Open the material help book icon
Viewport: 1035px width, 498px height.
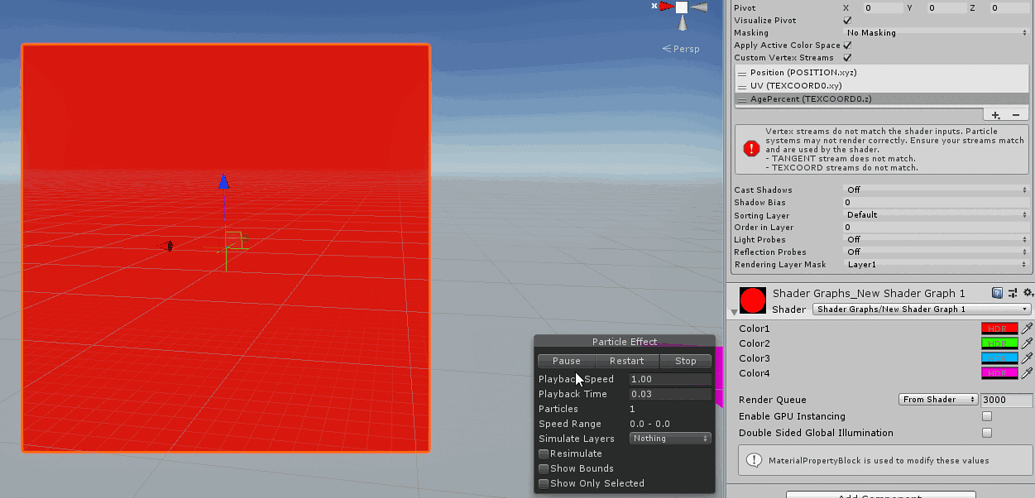997,293
